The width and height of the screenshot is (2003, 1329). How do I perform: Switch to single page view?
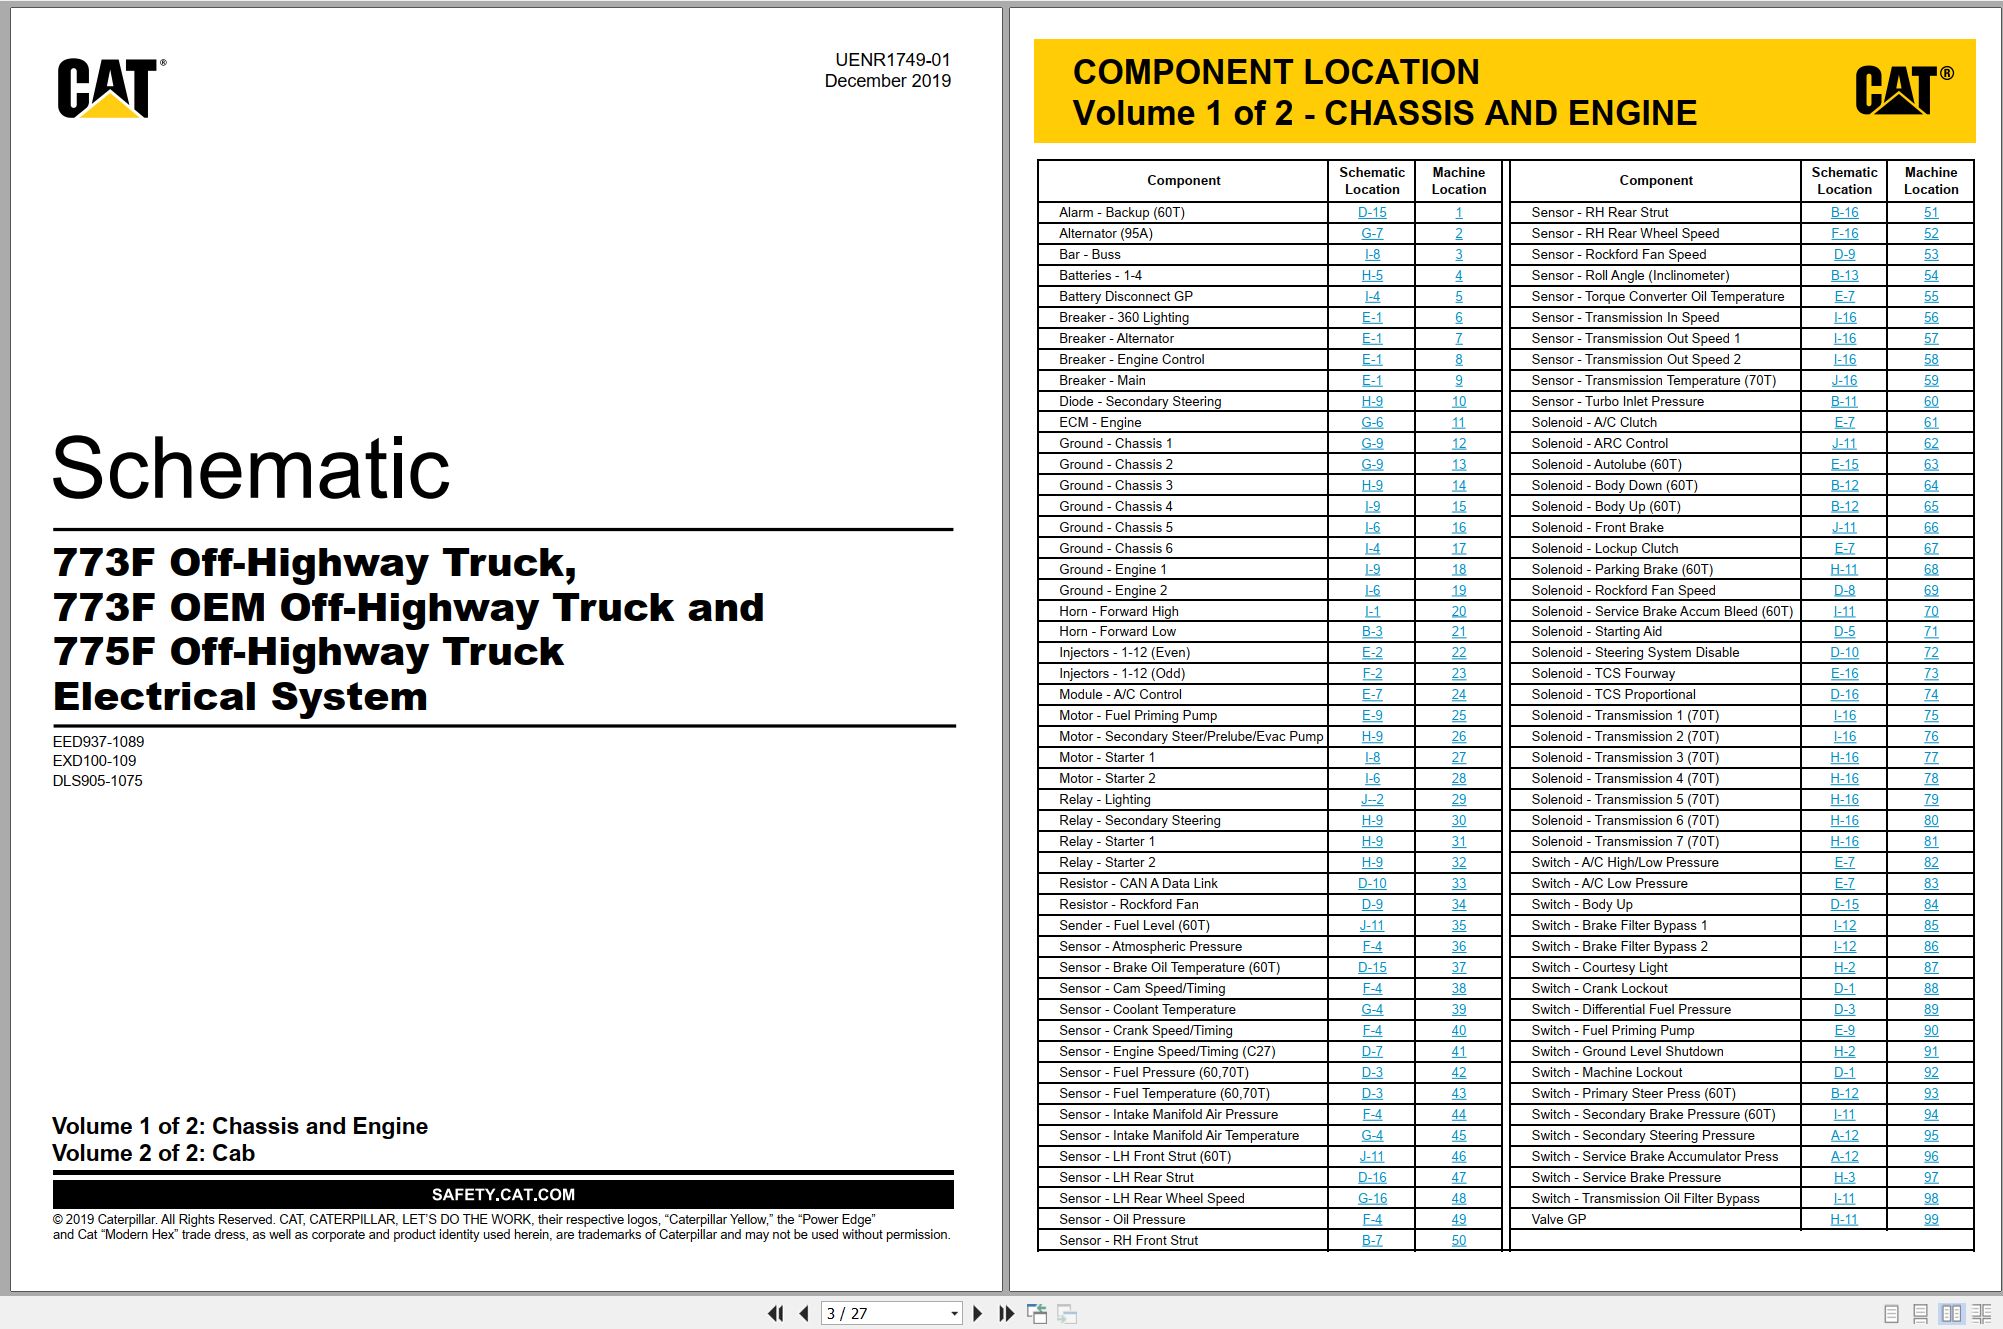pos(1891,1314)
